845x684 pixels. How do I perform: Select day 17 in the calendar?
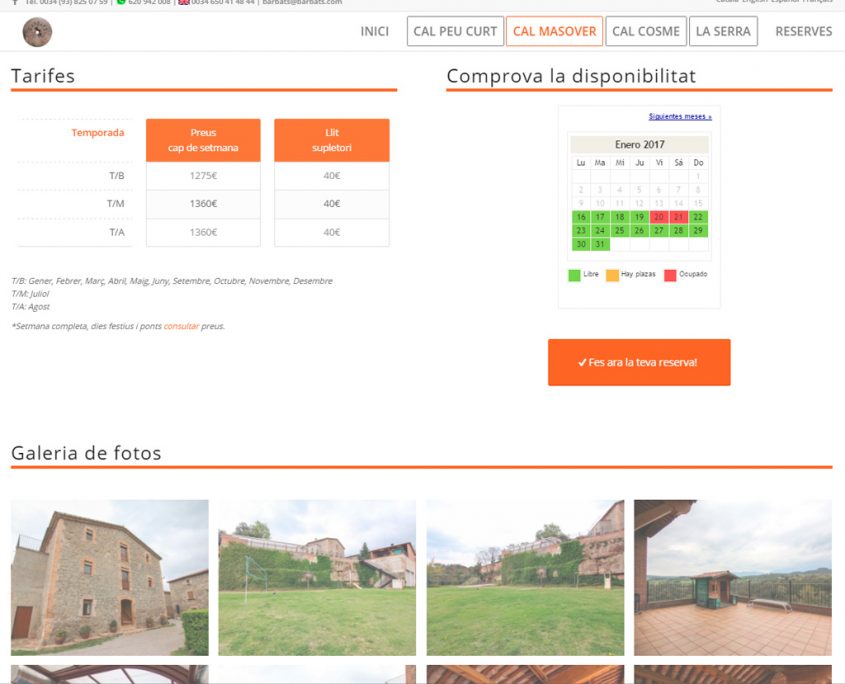pos(600,217)
